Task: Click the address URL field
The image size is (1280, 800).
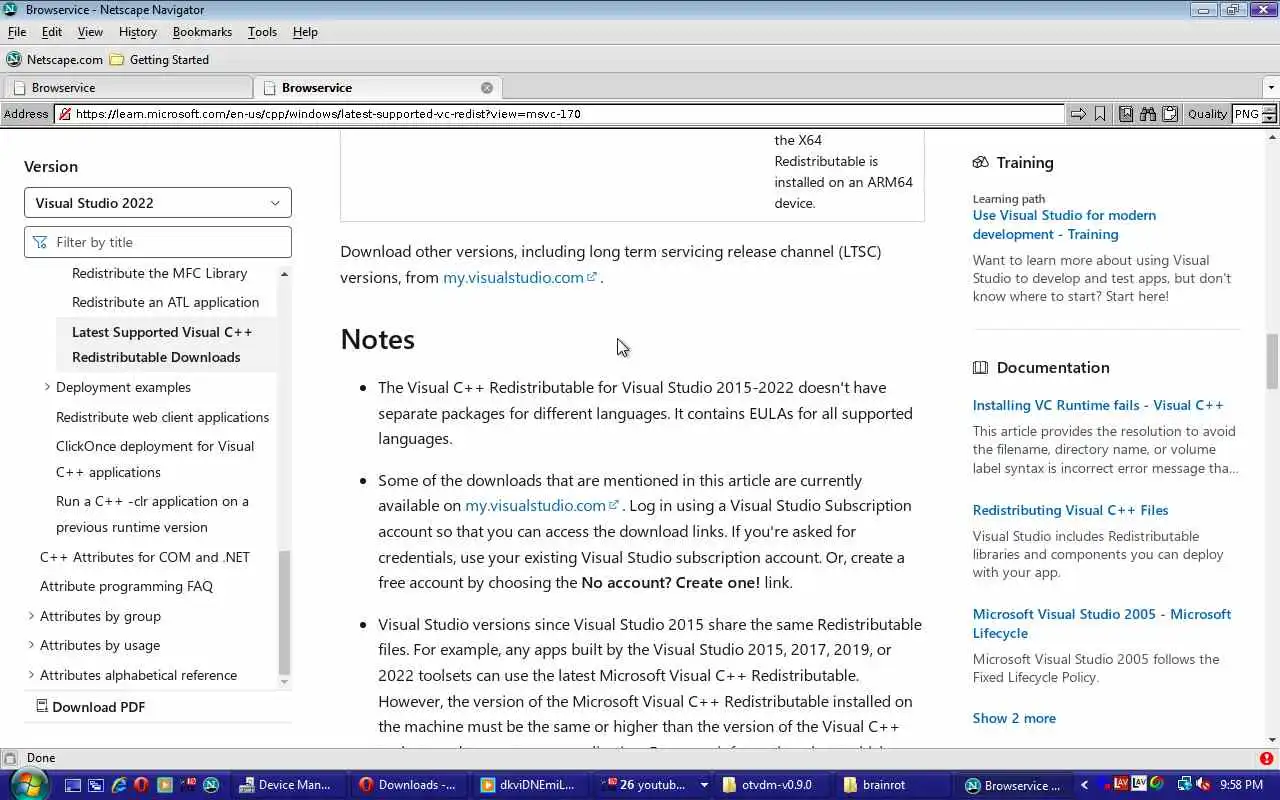Action: pyautogui.click(x=560, y=114)
